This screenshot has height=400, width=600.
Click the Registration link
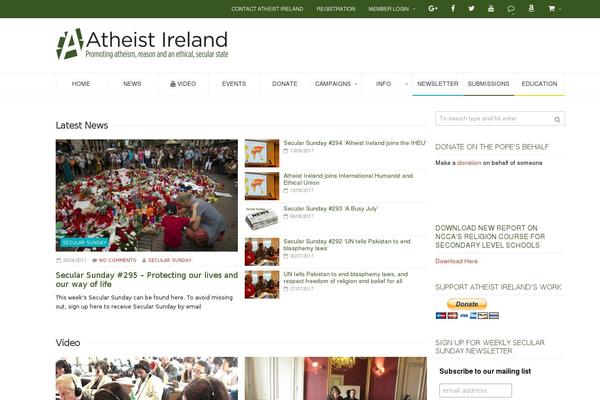click(336, 9)
